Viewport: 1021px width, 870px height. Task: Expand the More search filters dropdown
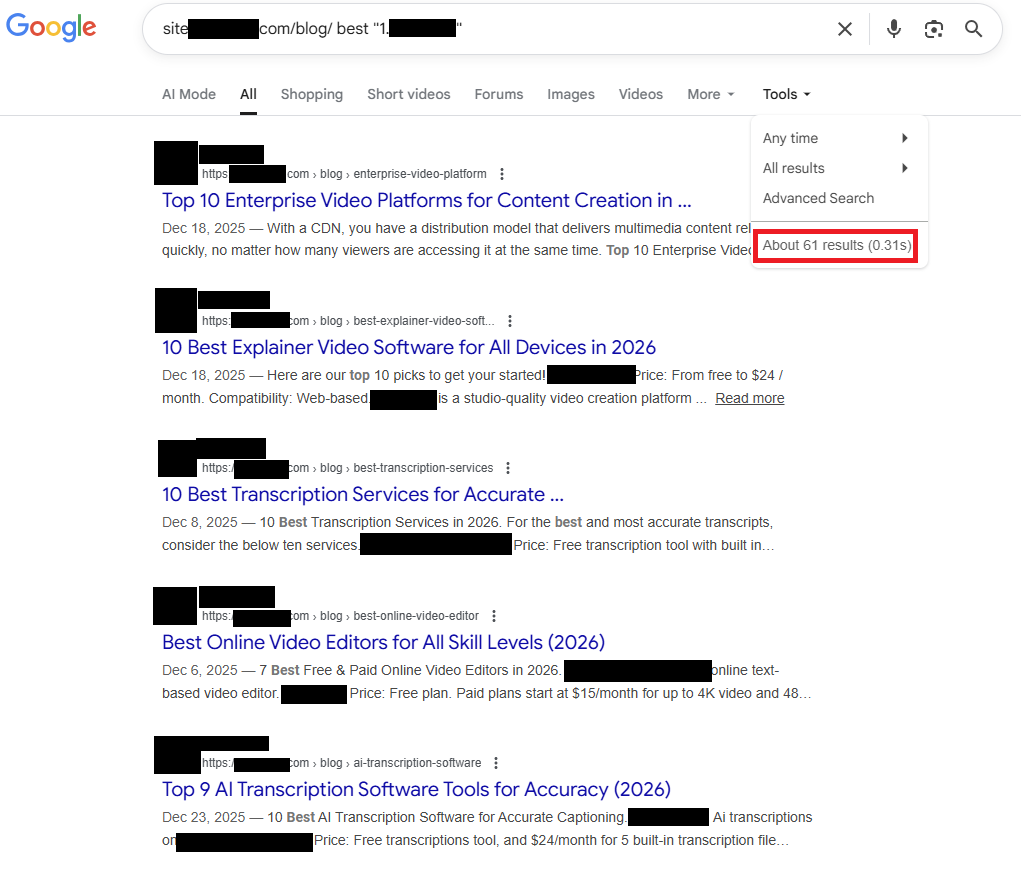[x=710, y=94]
